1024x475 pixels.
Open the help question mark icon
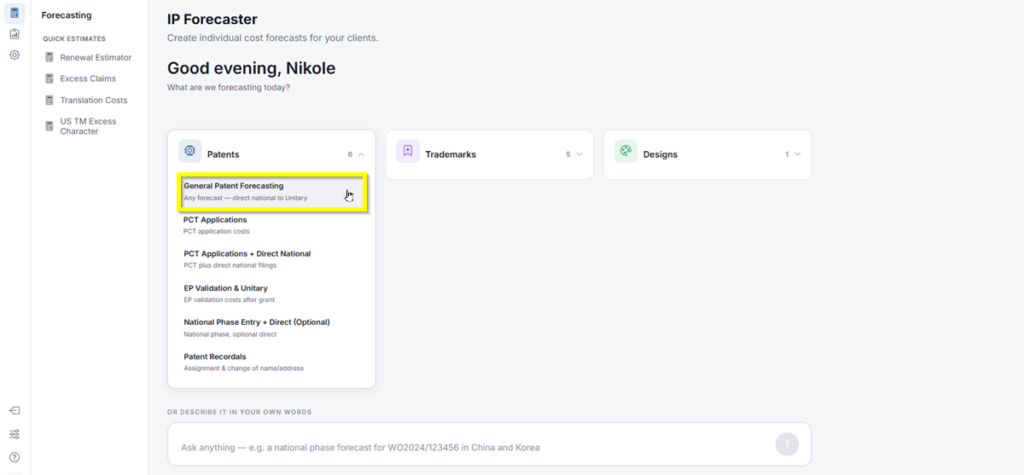[14, 457]
